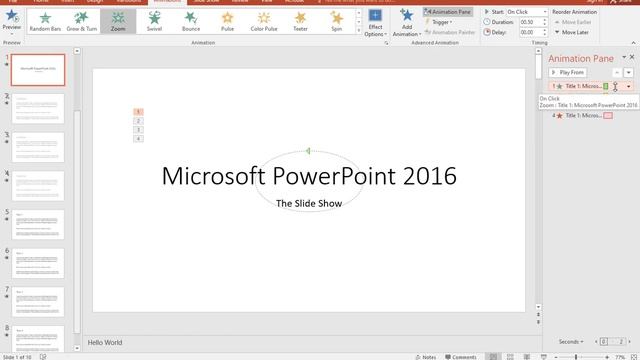Image resolution: width=640 pixels, height=360 pixels.
Task: Open Comments from the status bar
Action: (x=460, y=357)
